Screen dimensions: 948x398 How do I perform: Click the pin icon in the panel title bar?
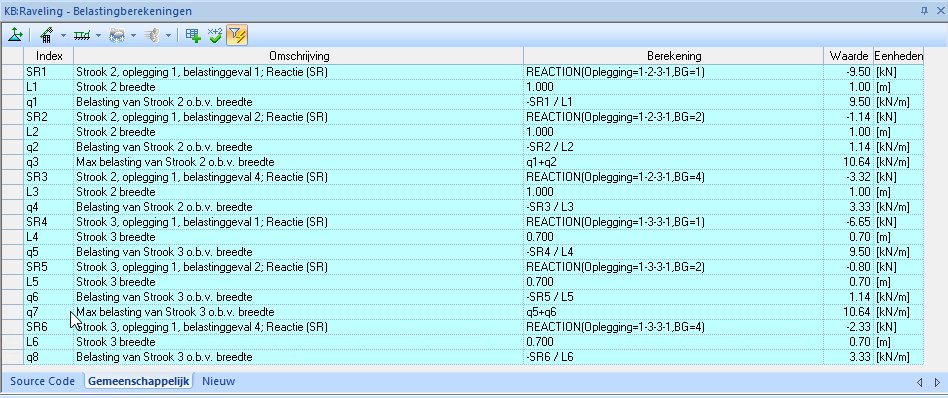(x=924, y=10)
